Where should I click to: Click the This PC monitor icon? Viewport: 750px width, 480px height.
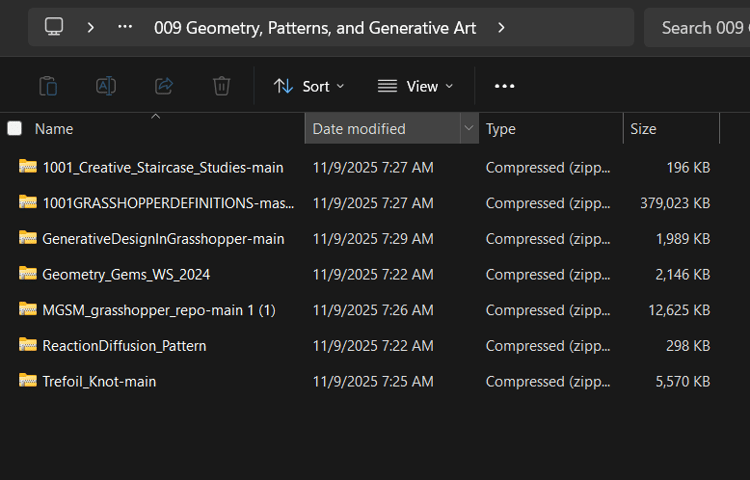click(x=54, y=28)
